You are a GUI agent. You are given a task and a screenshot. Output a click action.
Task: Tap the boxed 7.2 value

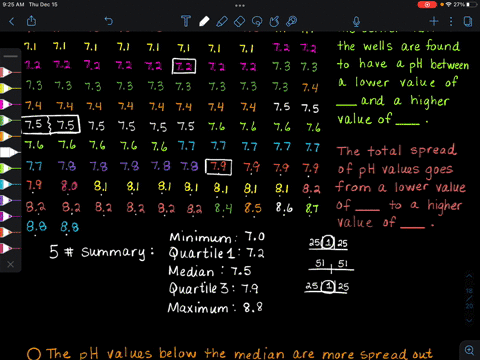(x=184, y=66)
